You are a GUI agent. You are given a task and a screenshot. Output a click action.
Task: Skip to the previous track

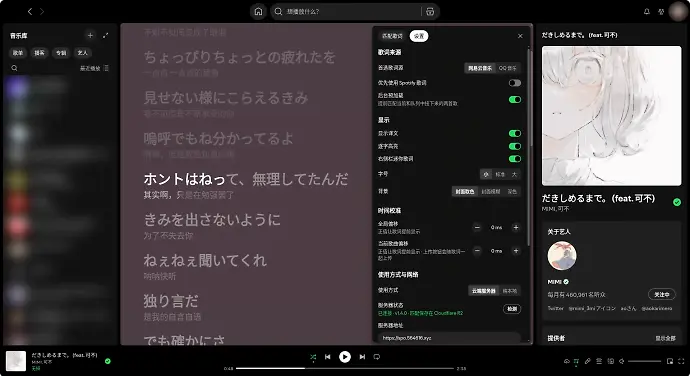click(x=327, y=357)
